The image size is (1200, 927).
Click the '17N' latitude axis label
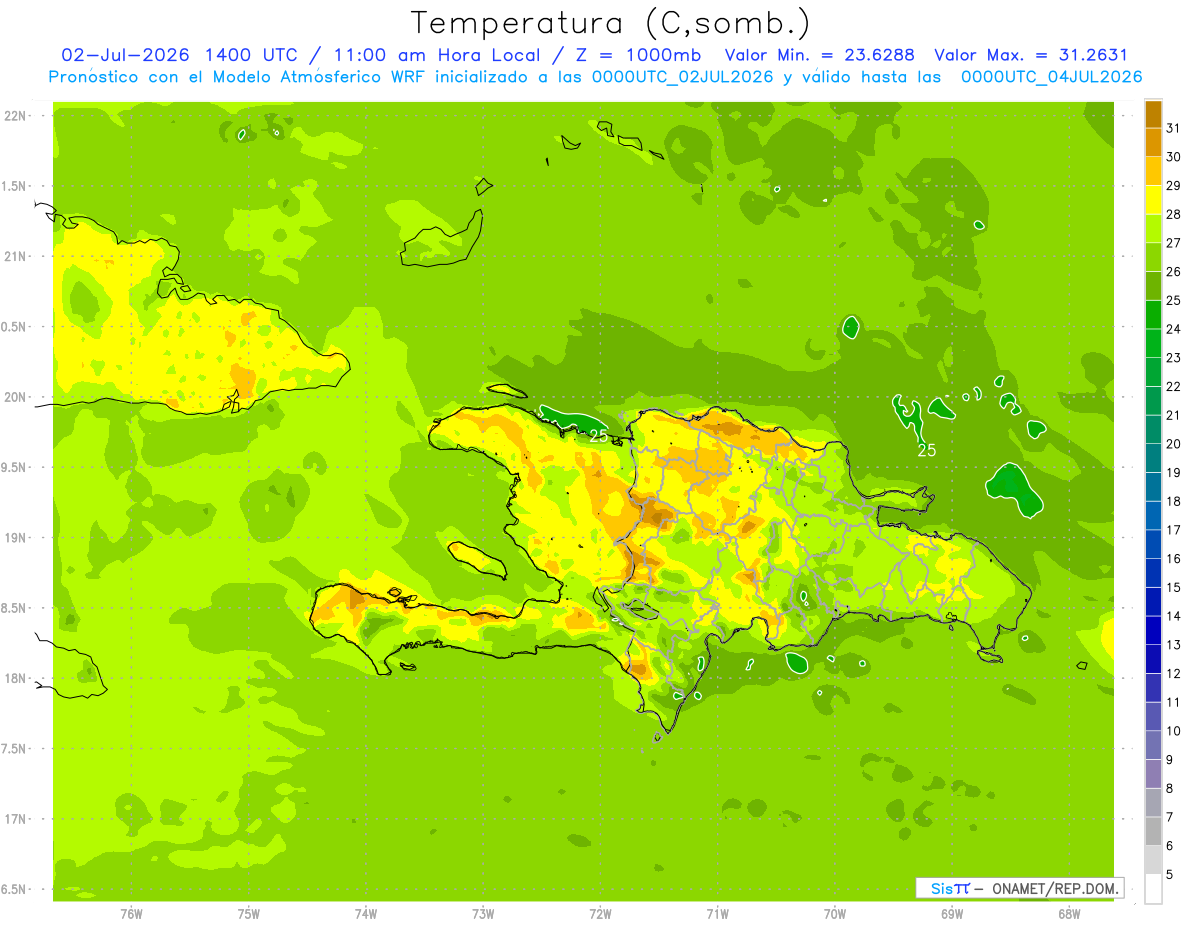pyautogui.click(x=15, y=819)
